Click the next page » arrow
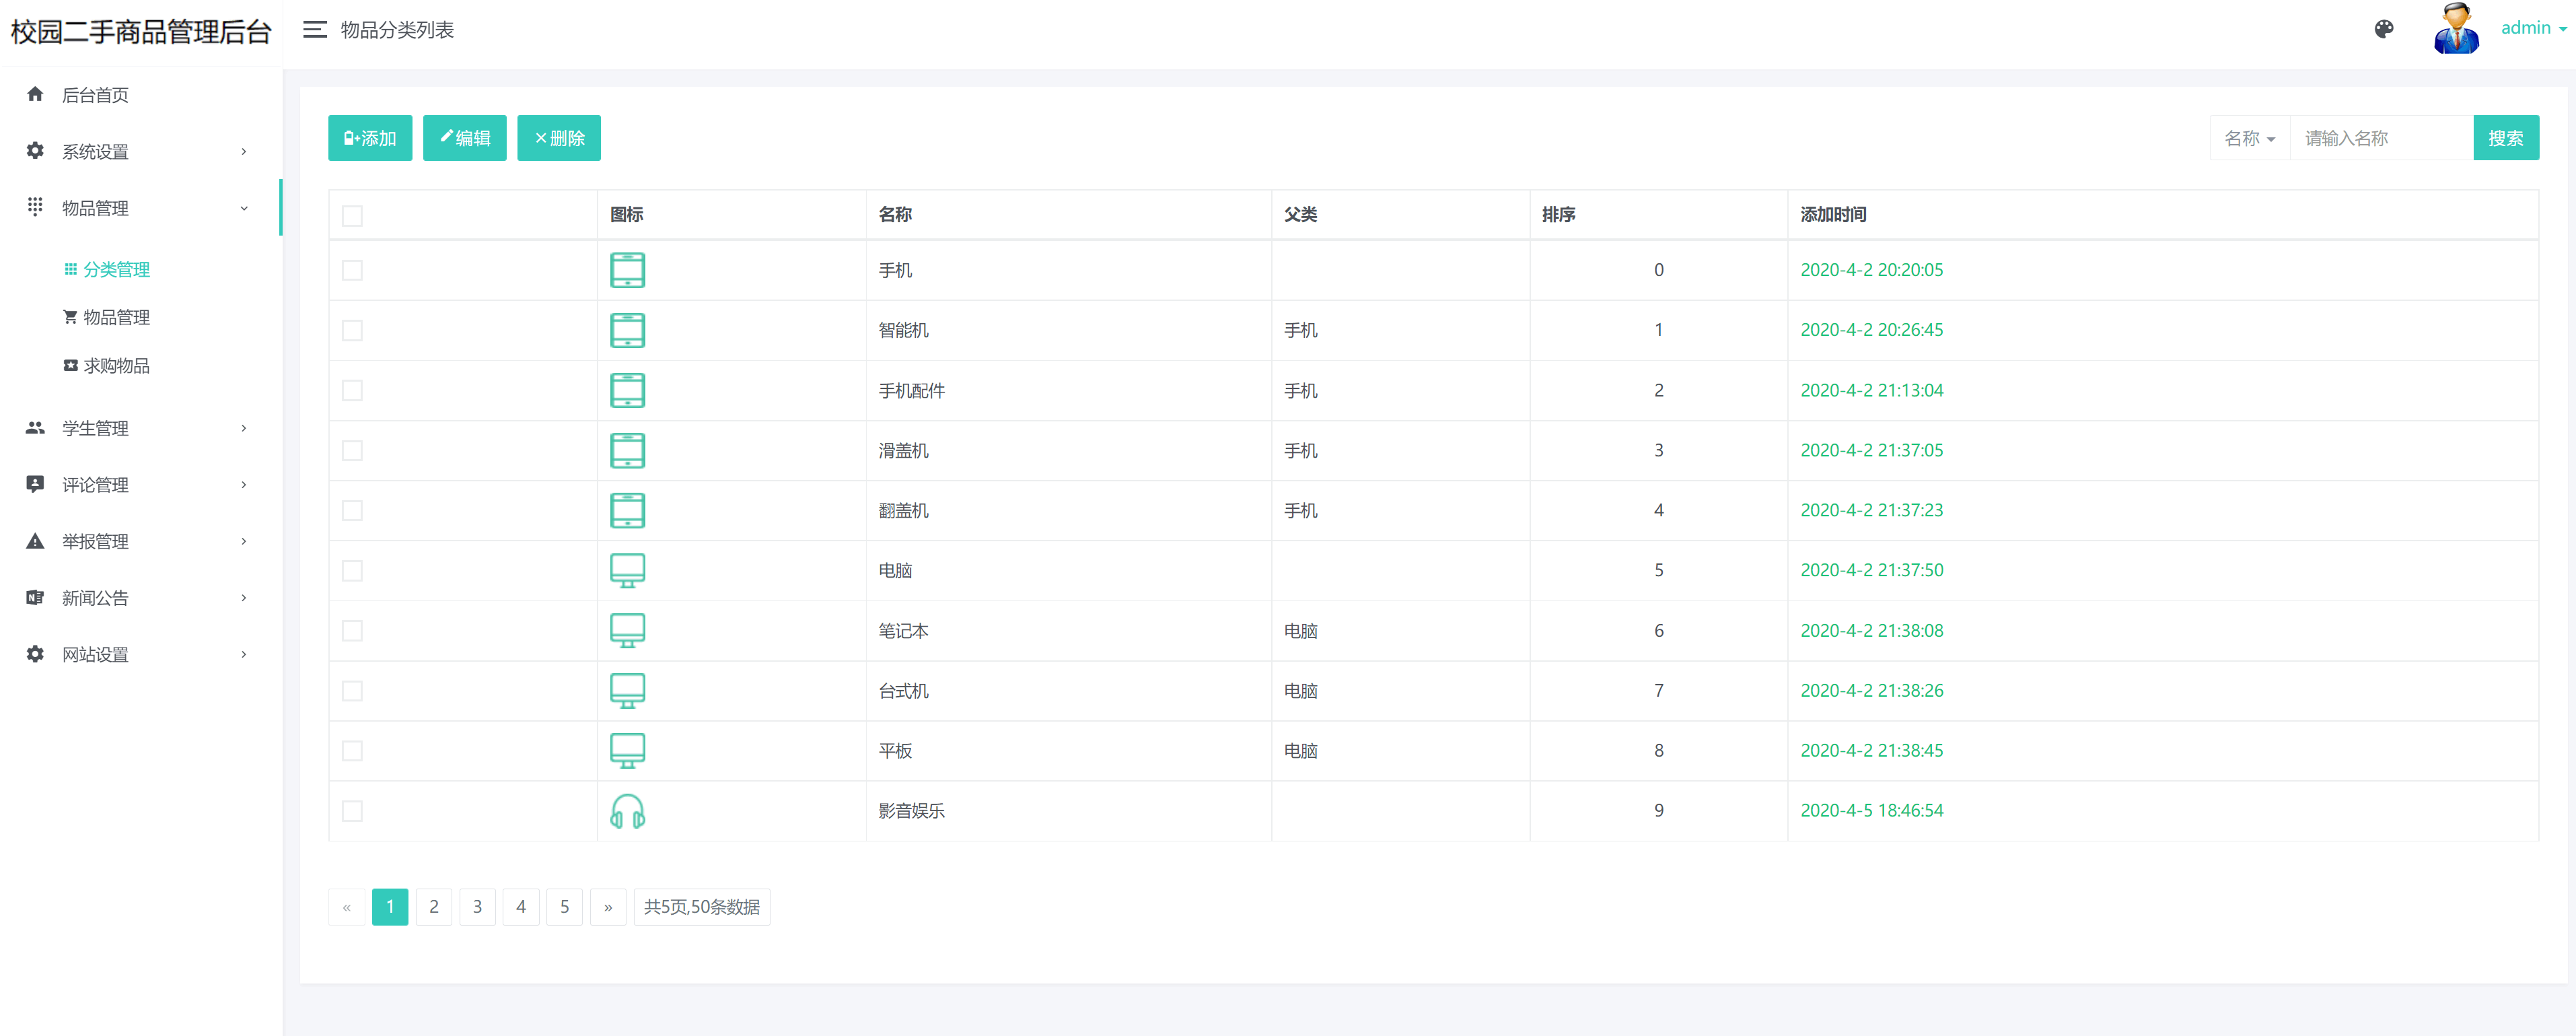2576x1036 pixels. click(x=607, y=907)
